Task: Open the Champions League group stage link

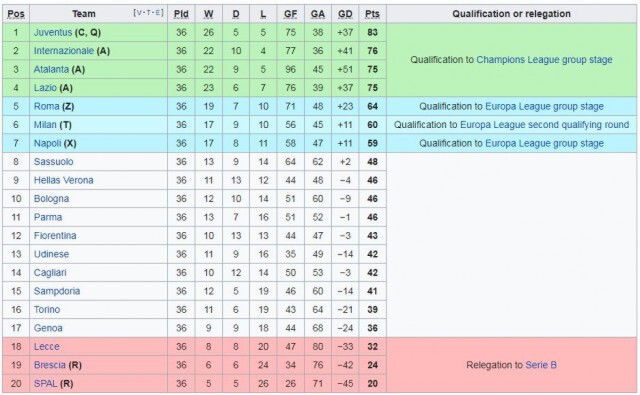Action: coord(544,60)
